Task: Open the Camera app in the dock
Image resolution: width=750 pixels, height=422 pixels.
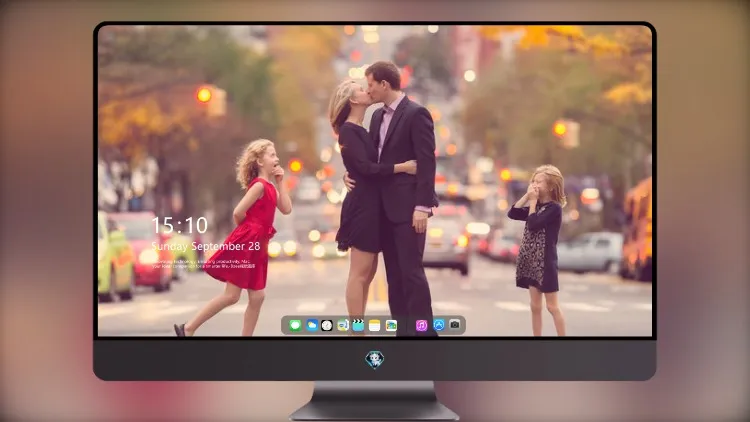Action: click(x=455, y=325)
